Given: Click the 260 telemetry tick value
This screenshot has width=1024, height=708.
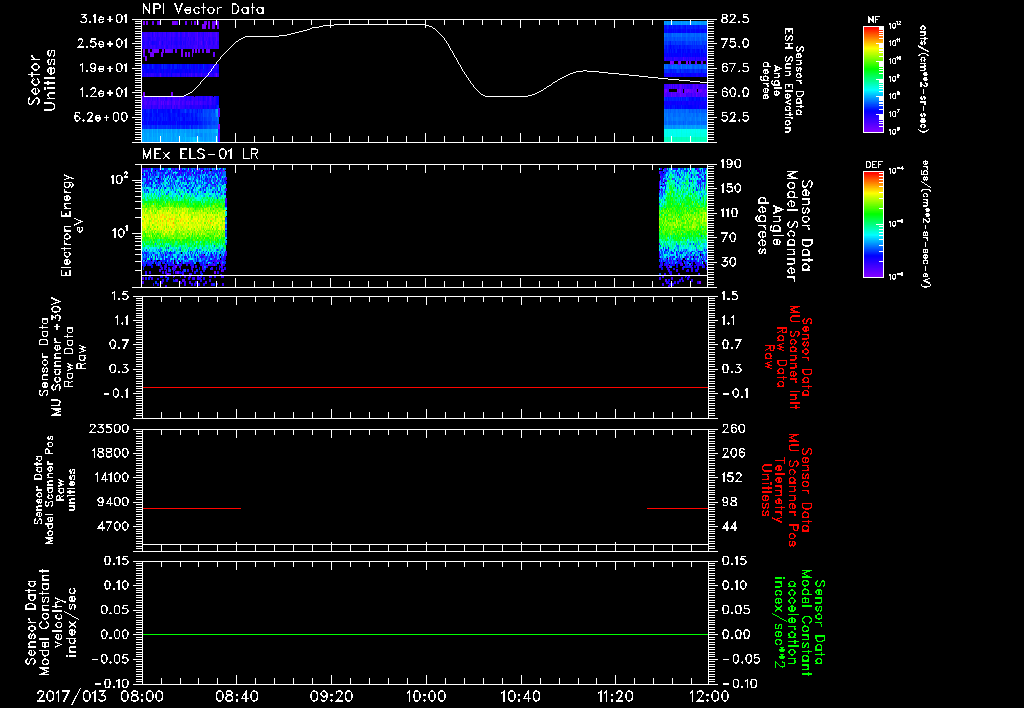Looking at the screenshot, I should (733, 428).
